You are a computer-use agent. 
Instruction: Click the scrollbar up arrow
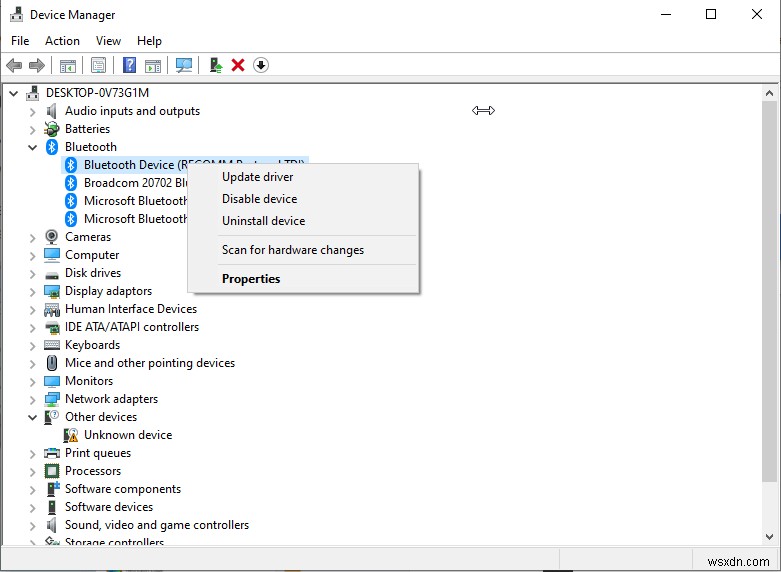pos(769,93)
